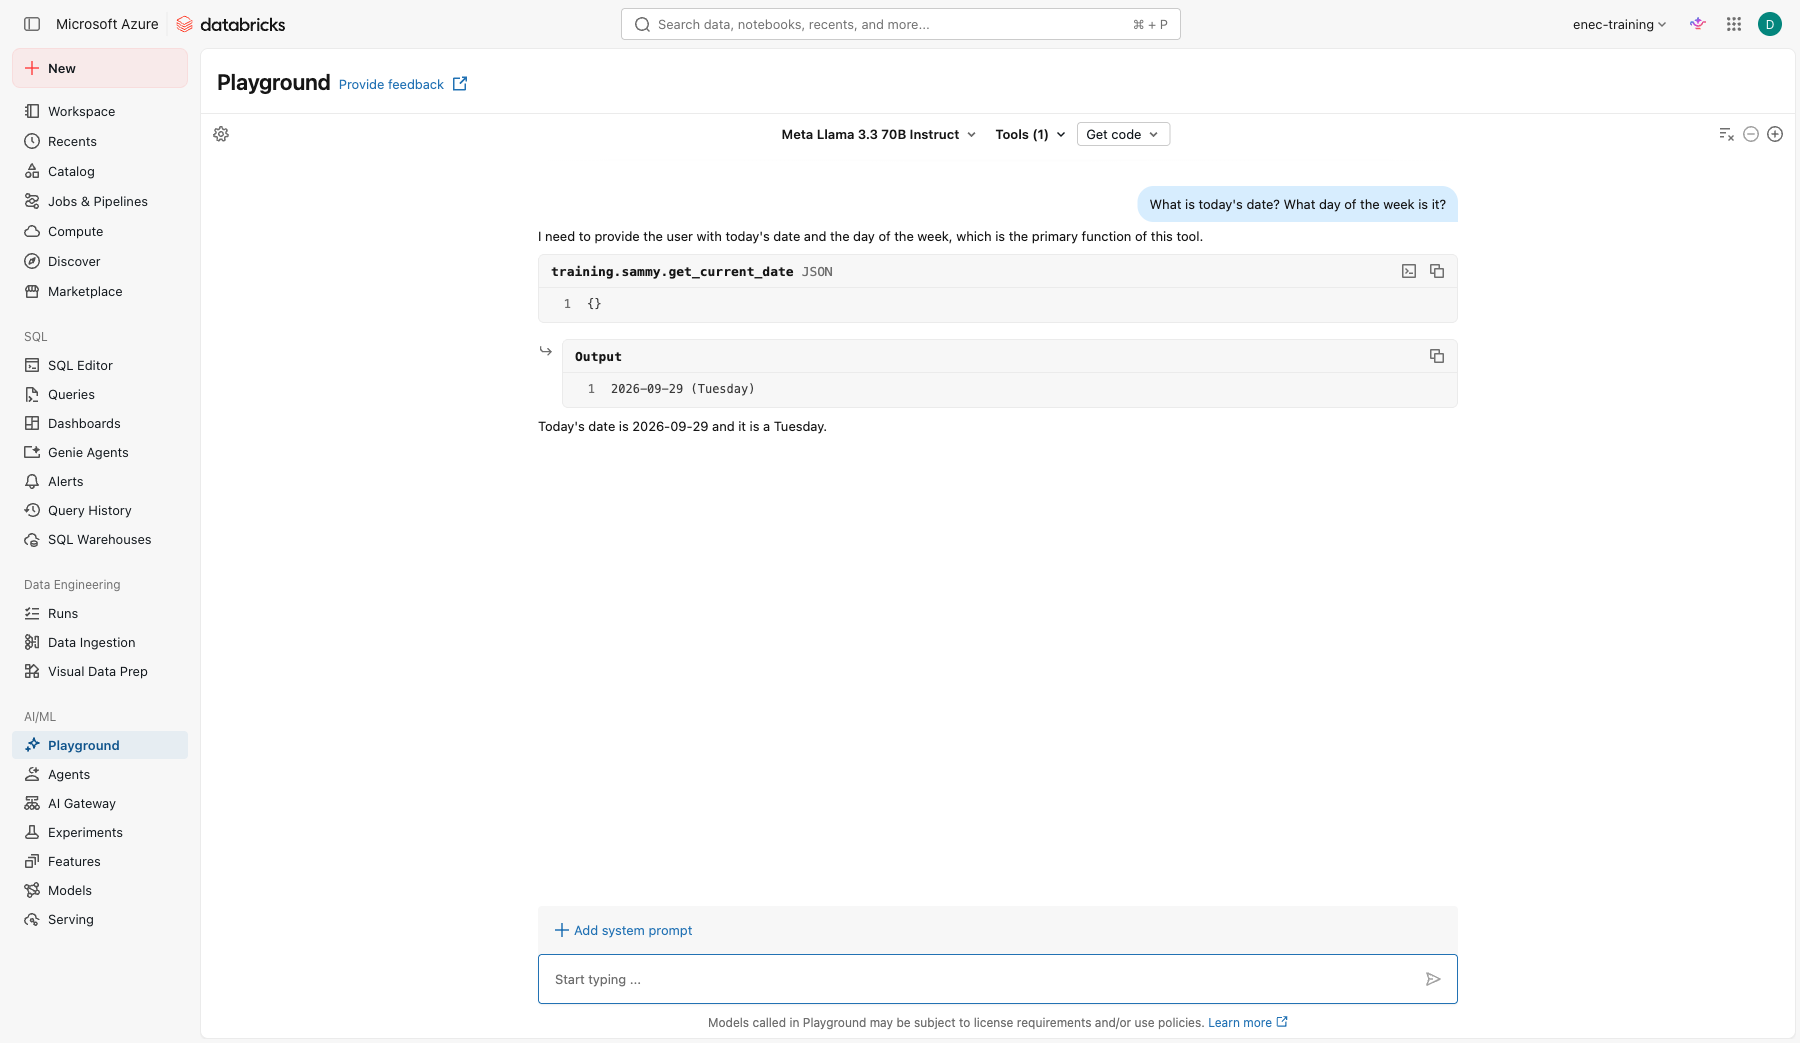Open Query History
Viewport: 1800px width, 1043px height.
100,510
